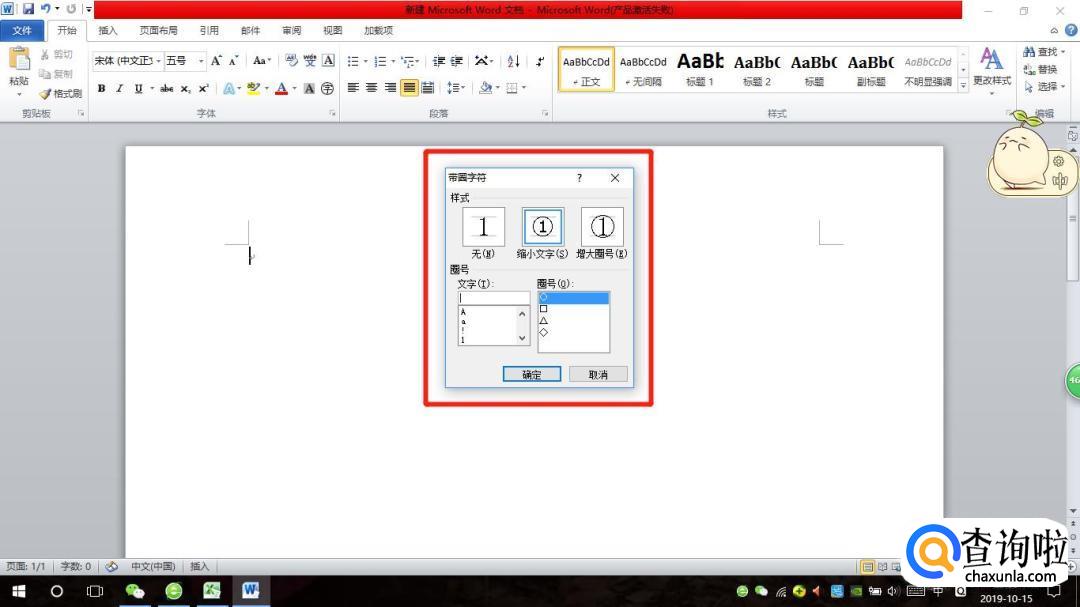Screen dimensions: 1080x607
Task: Select the 增大圈号 enclosure style
Action: point(601,227)
